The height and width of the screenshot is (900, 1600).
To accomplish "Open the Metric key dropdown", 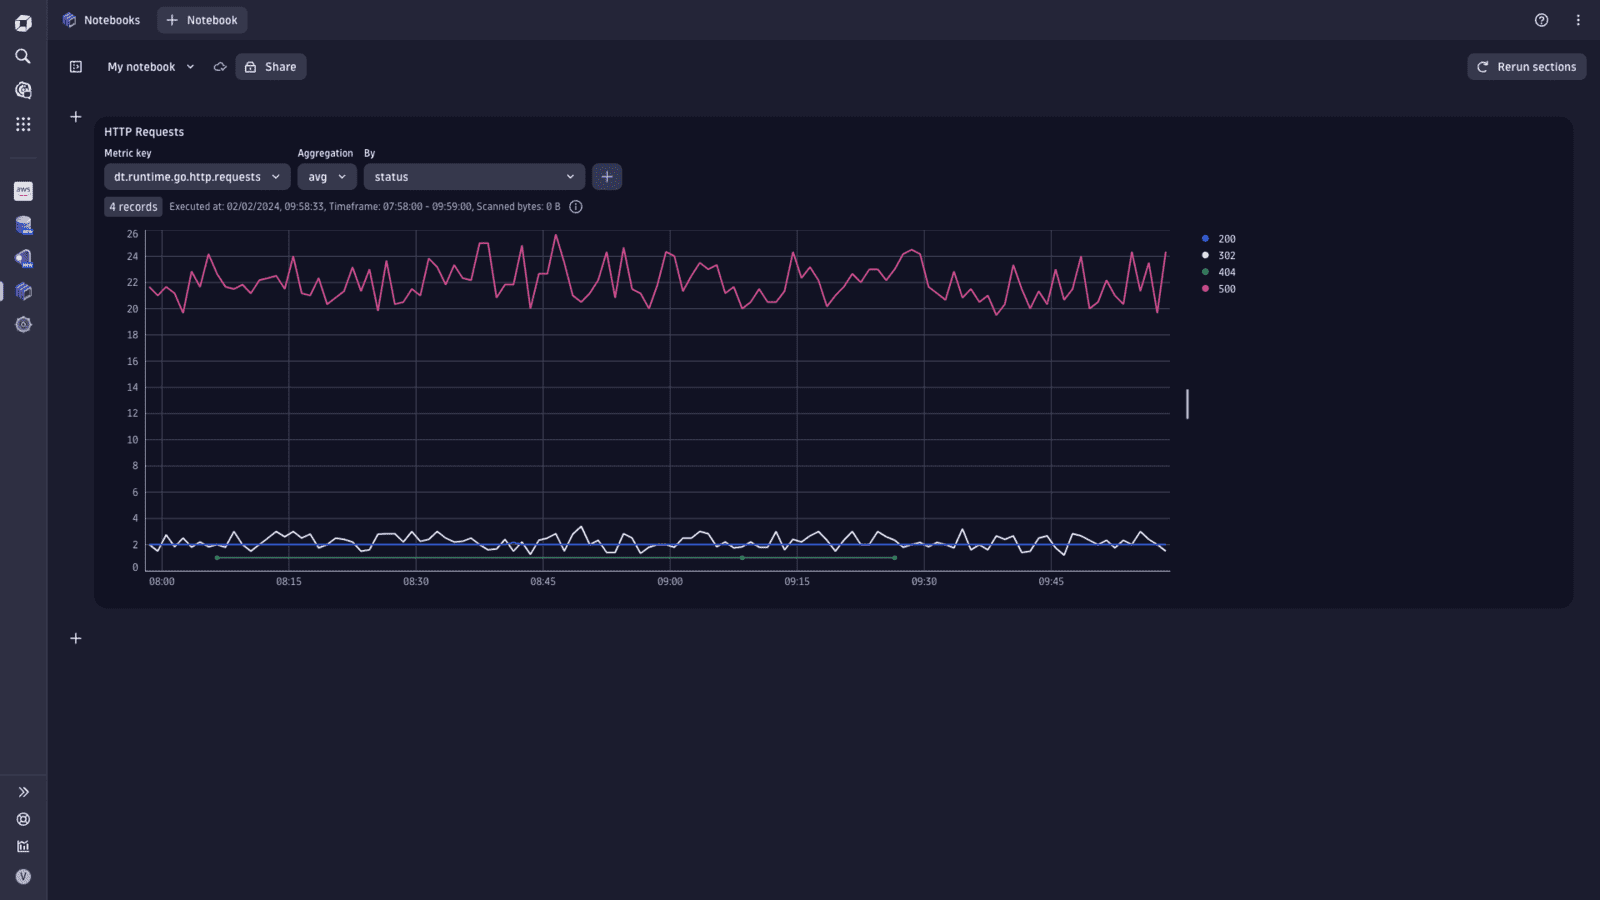I will tap(196, 176).
